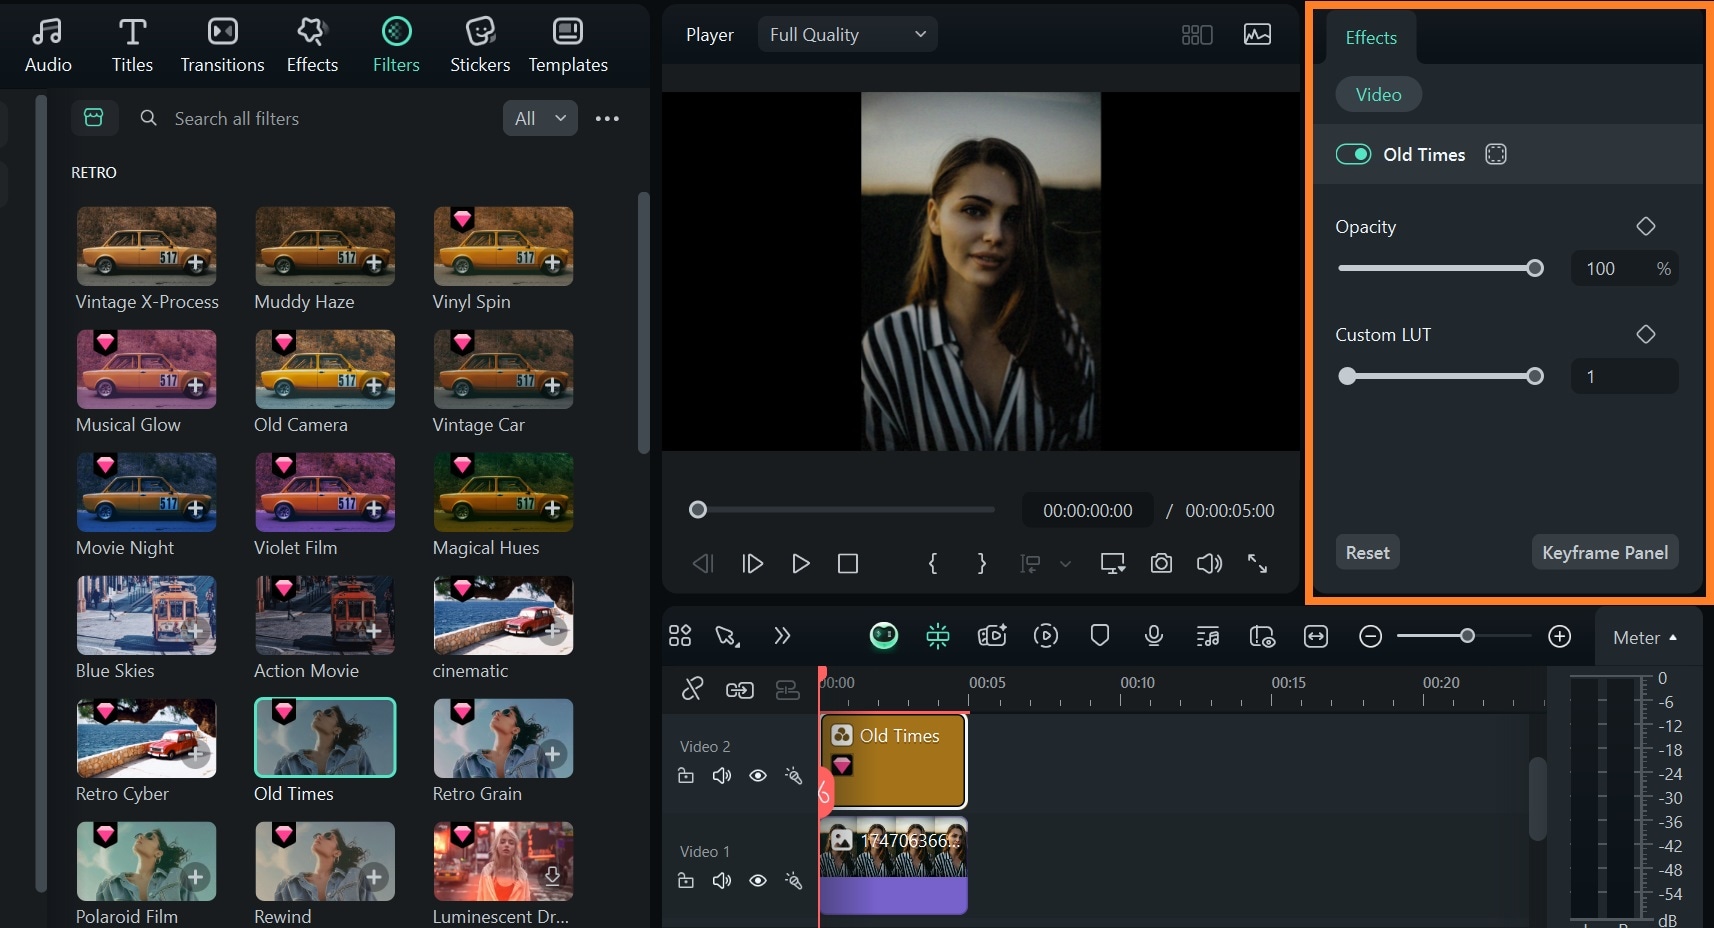Expand the add-to-timeline options chevron
Image resolution: width=1714 pixels, height=928 pixels.
pos(1065,564)
